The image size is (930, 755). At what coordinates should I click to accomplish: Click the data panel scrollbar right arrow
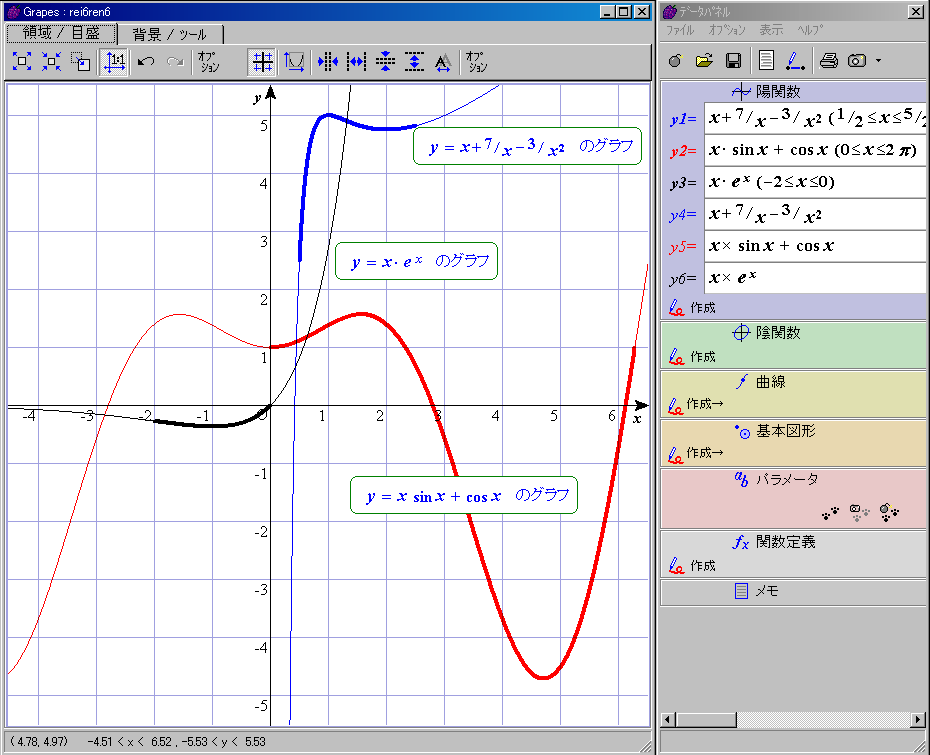point(918,720)
